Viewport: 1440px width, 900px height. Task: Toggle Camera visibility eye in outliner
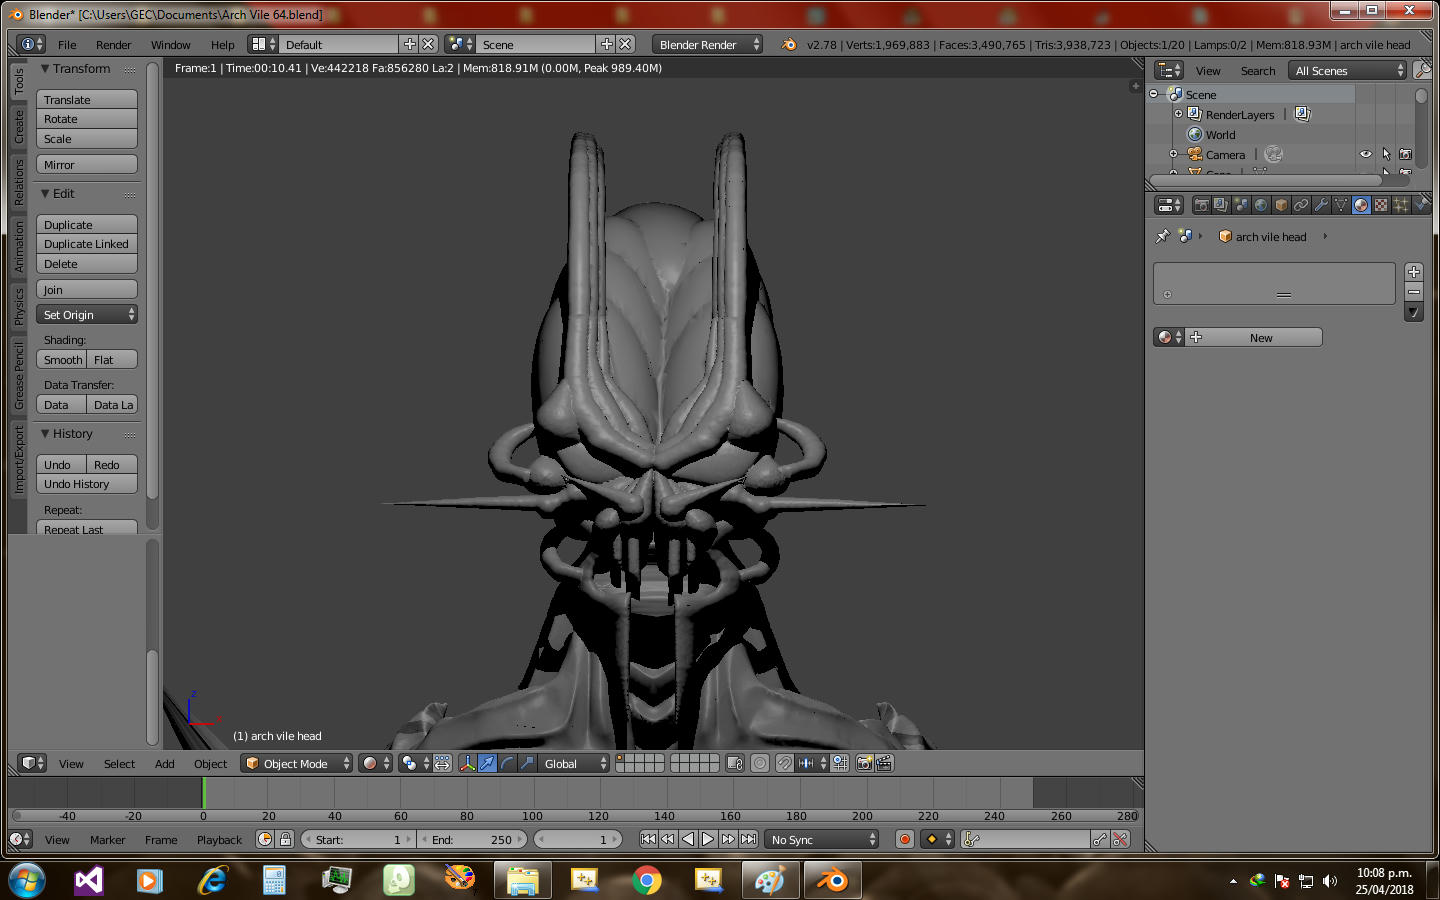[1365, 154]
